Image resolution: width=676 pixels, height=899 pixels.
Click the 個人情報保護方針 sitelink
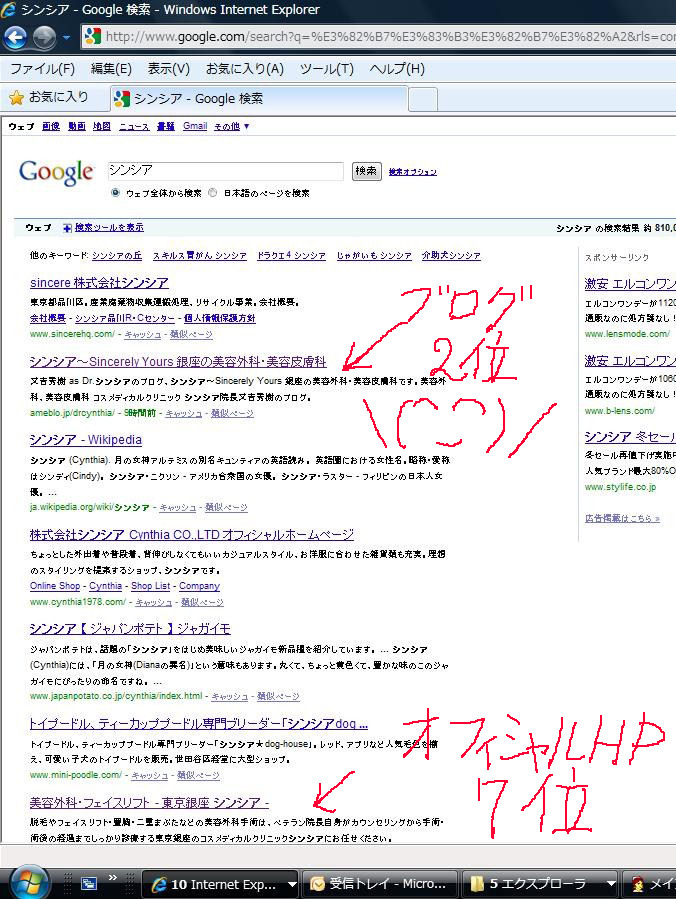pyautogui.click(x=220, y=318)
